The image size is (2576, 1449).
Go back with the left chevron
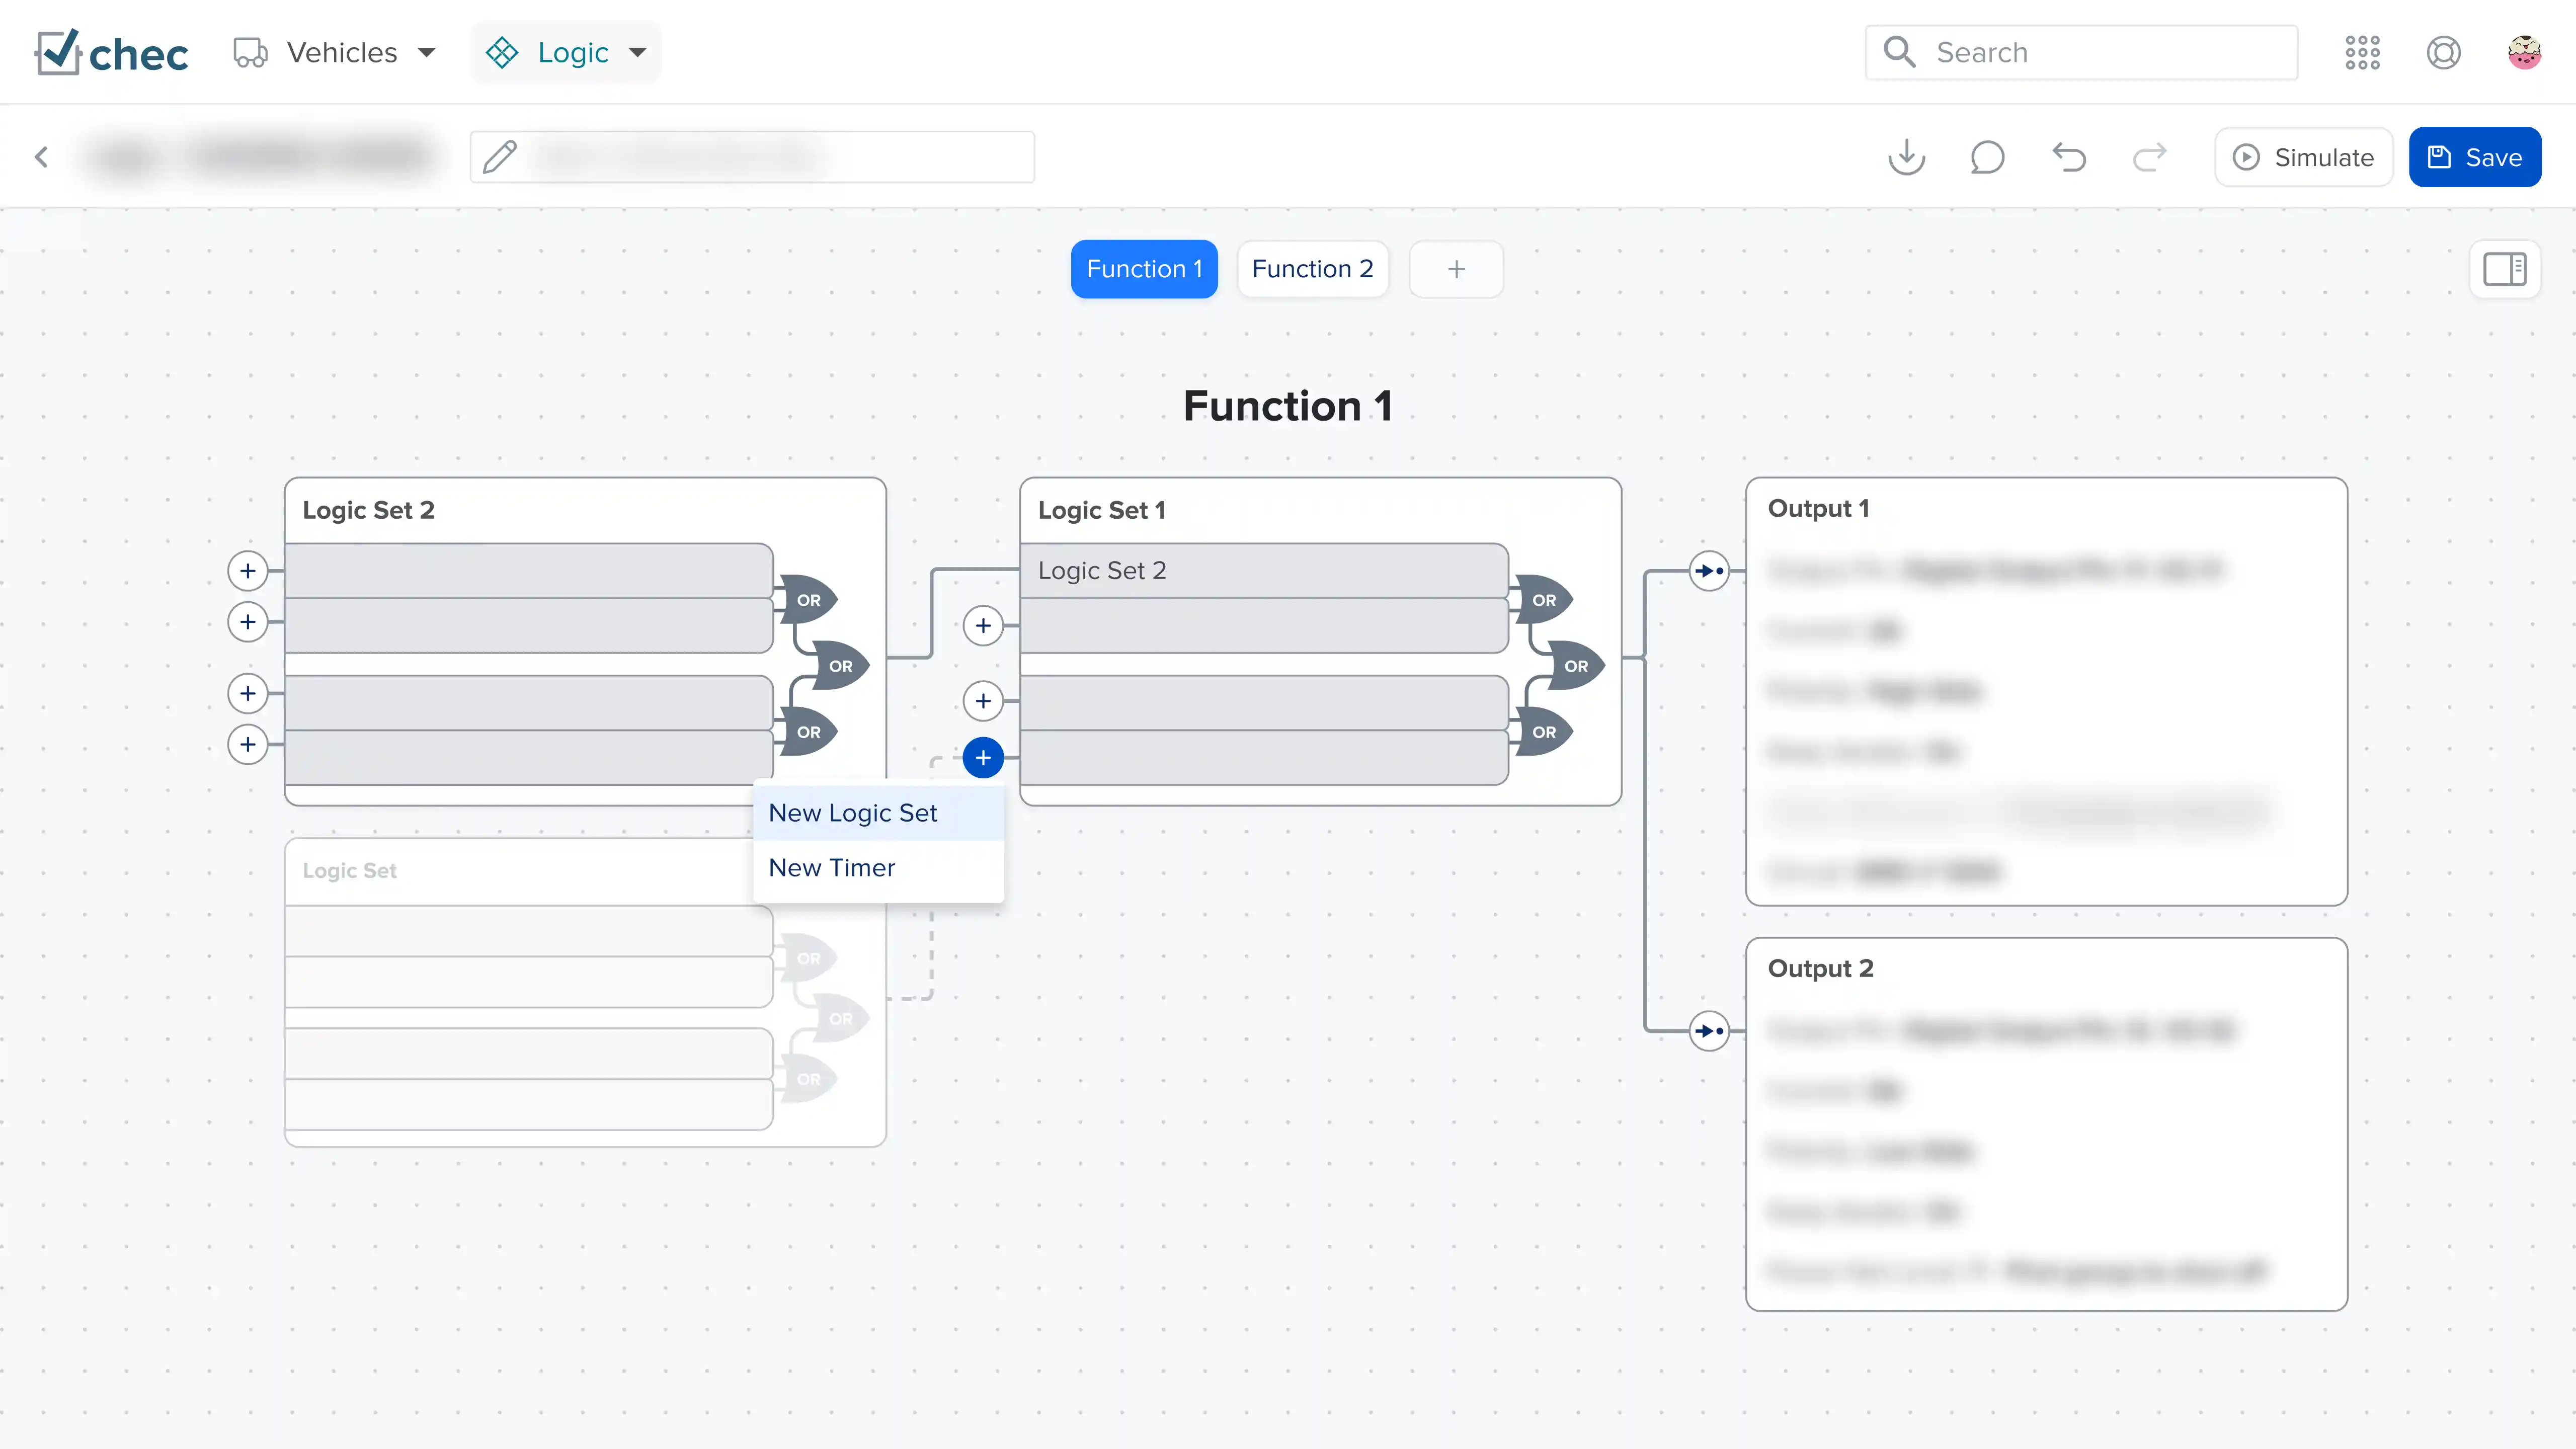point(41,157)
